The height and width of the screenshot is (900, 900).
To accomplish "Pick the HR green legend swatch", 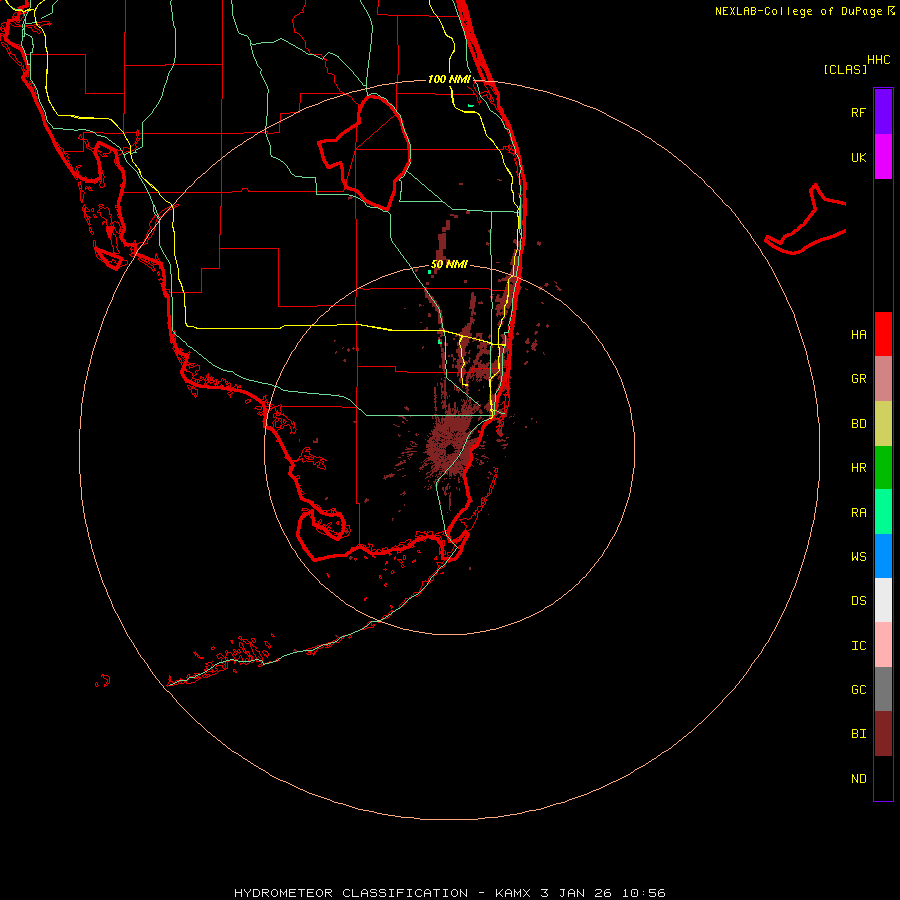I will [883, 468].
